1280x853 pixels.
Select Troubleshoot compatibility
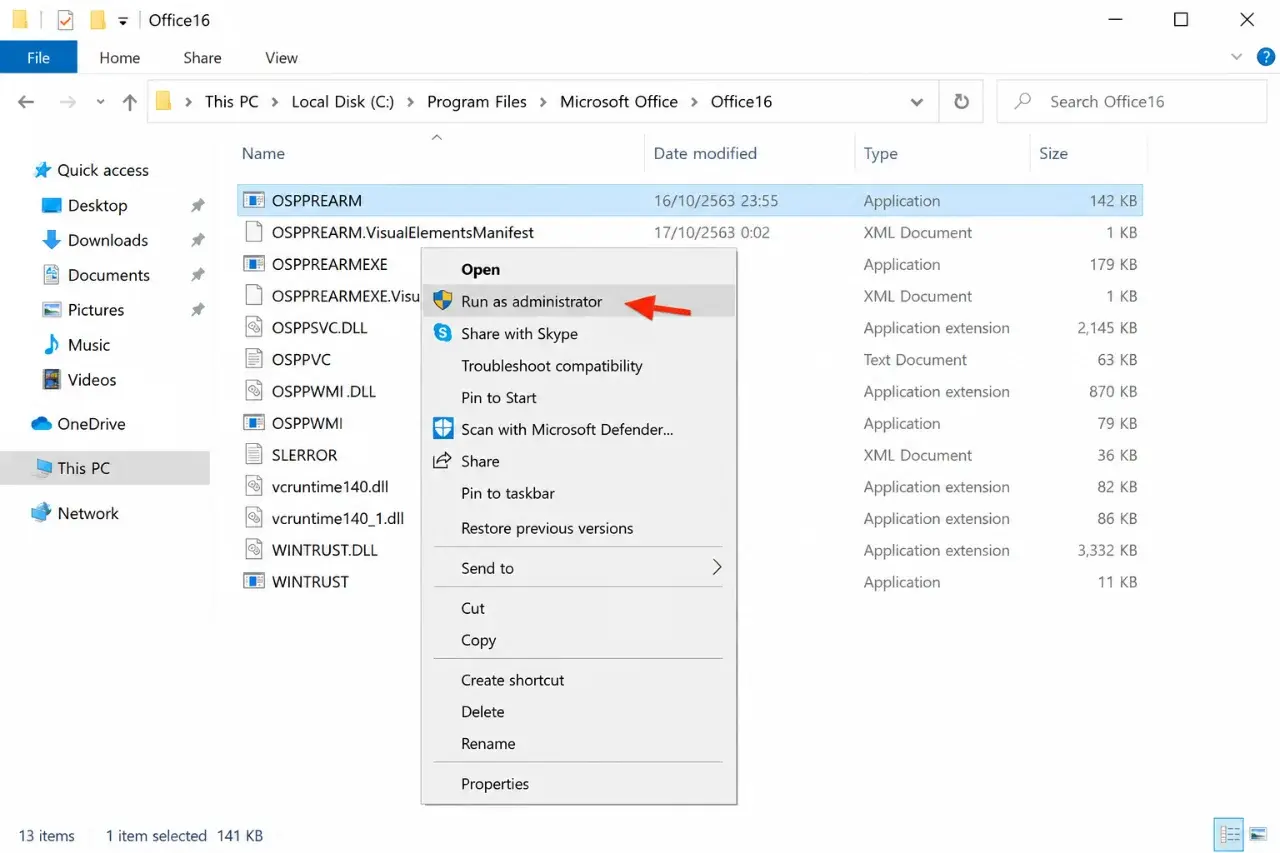click(x=579, y=365)
